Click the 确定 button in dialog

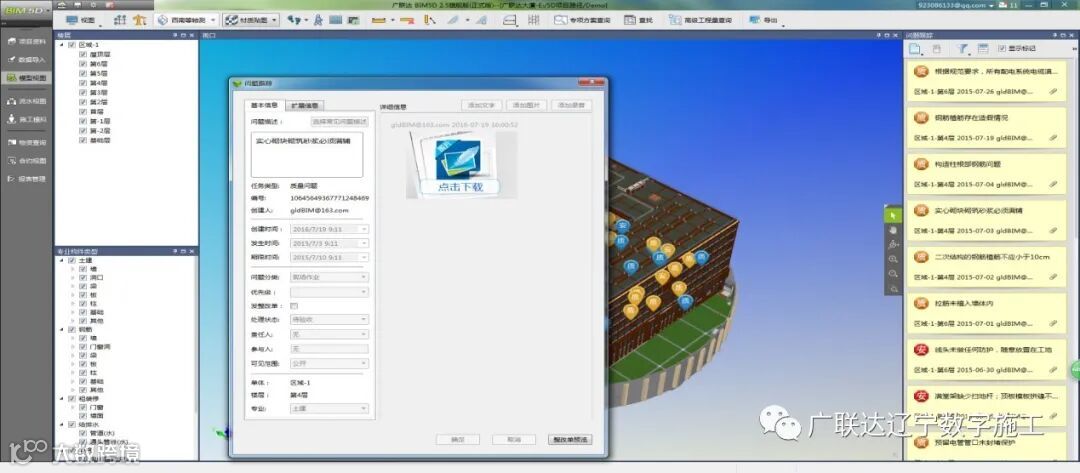tap(457, 439)
